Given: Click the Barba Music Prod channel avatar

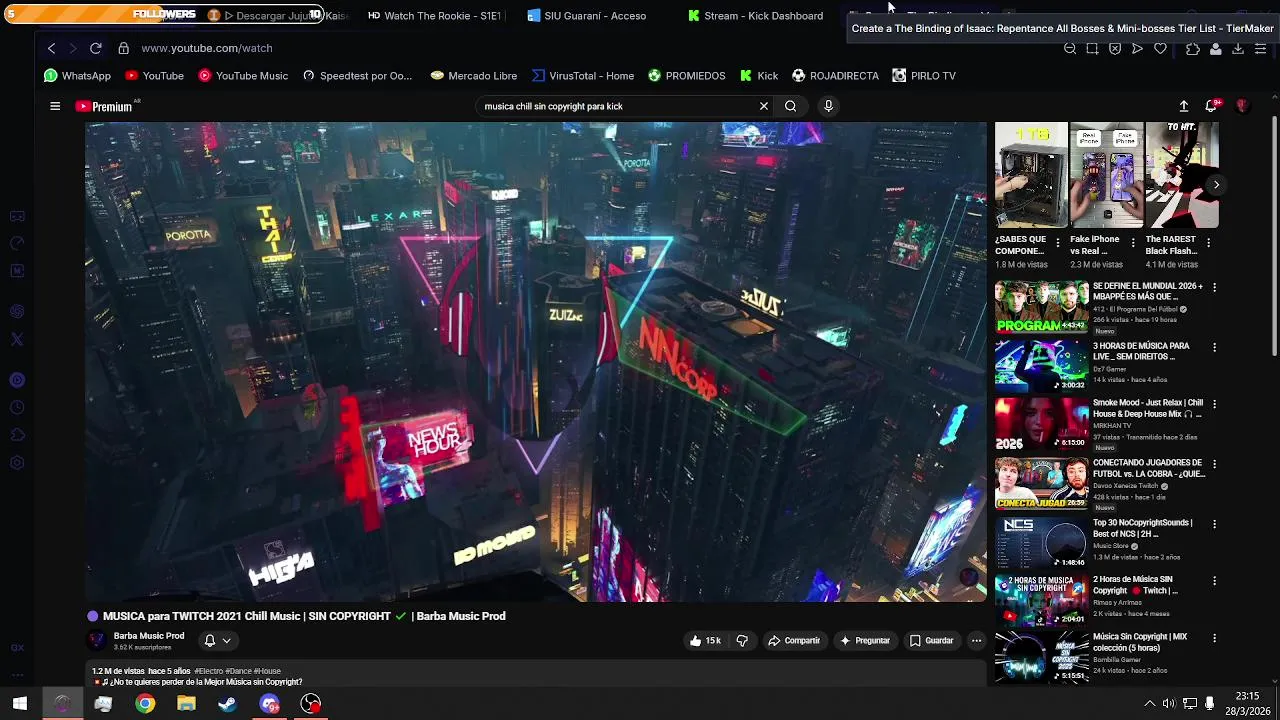Looking at the screenshot, I should click(x=96, y=641).
